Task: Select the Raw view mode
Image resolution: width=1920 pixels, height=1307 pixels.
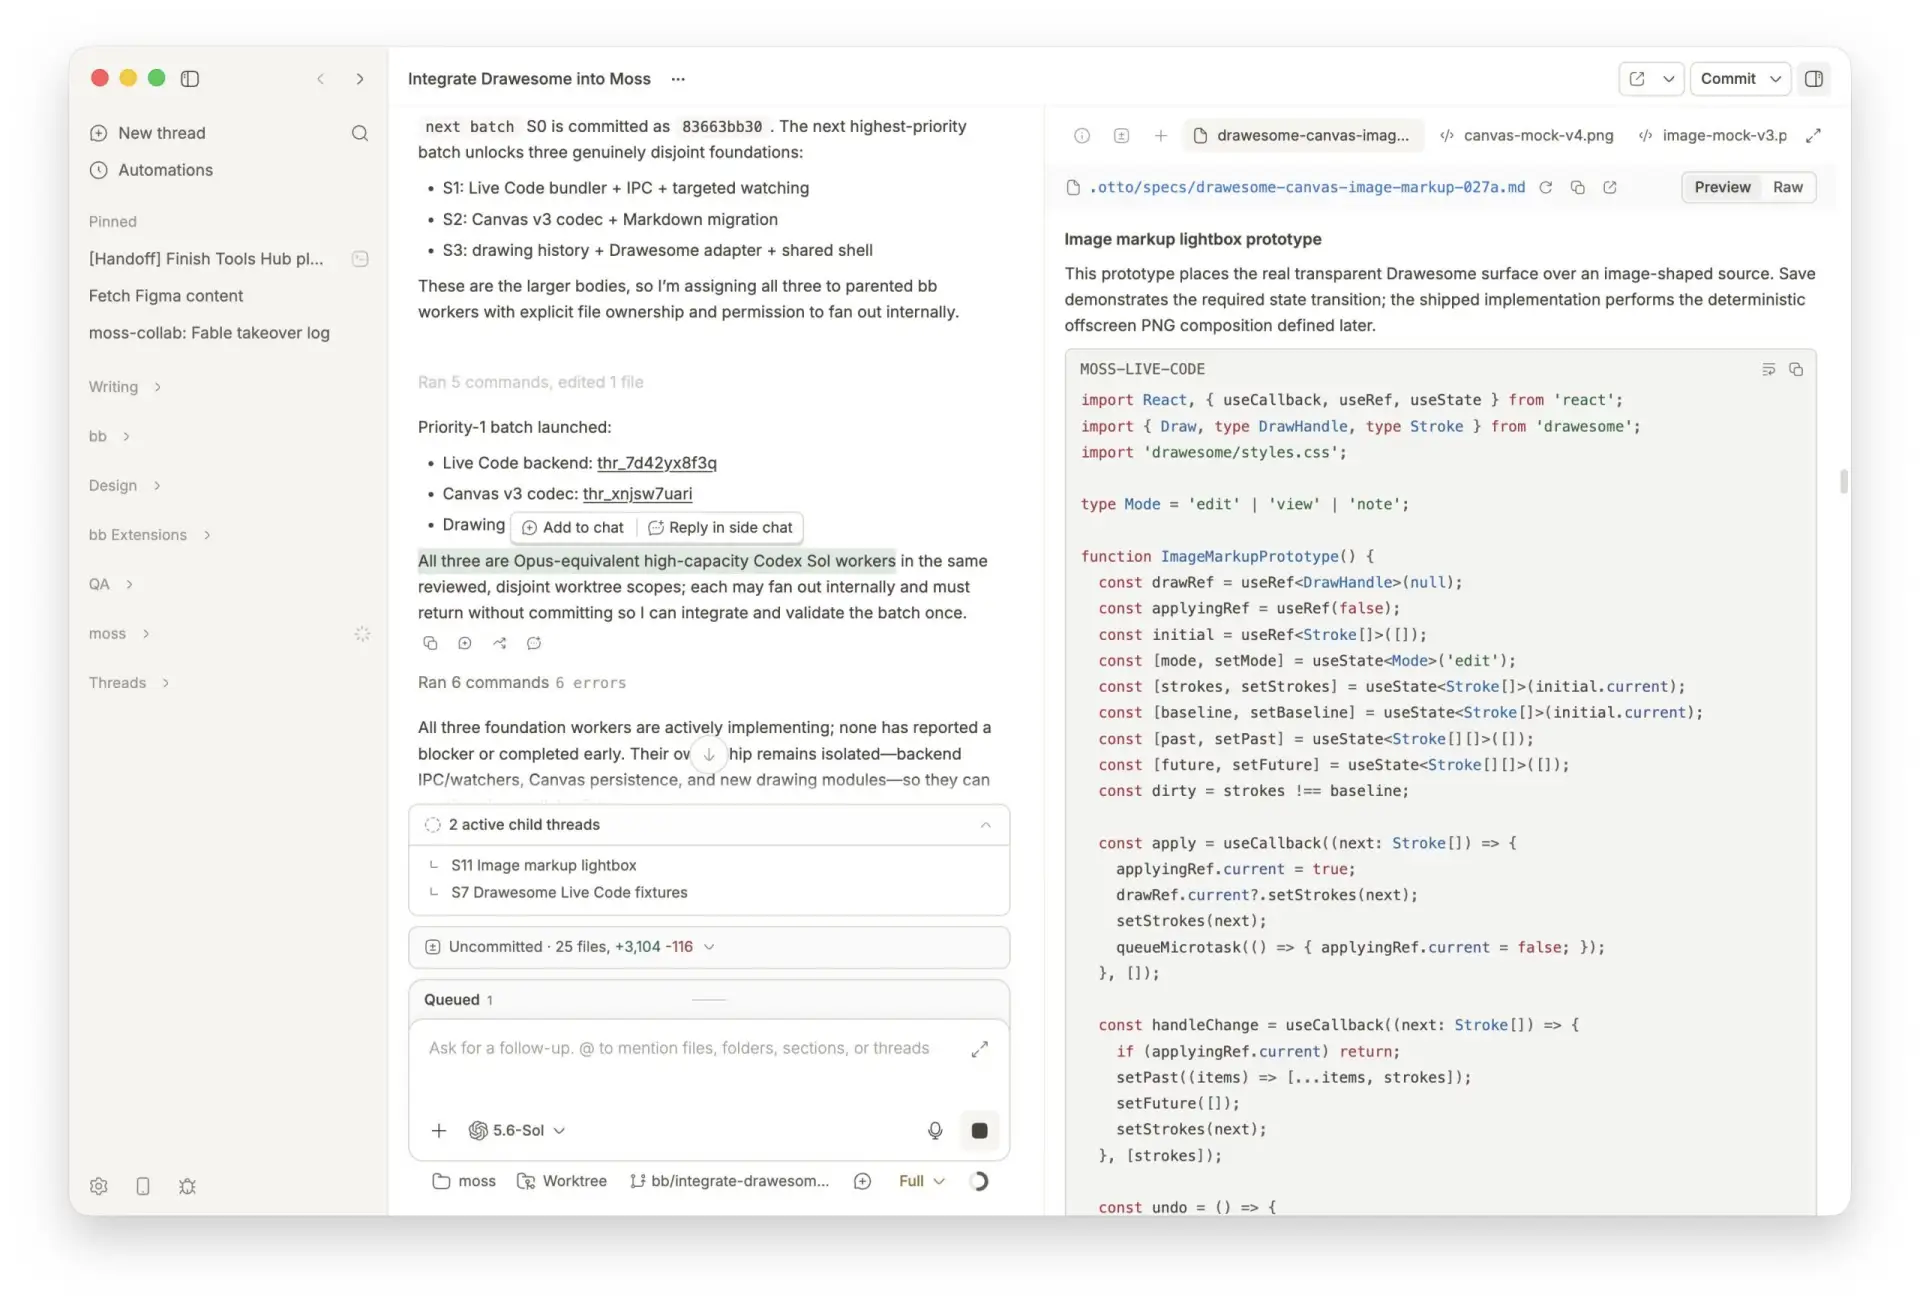Action: [1787, 187]
